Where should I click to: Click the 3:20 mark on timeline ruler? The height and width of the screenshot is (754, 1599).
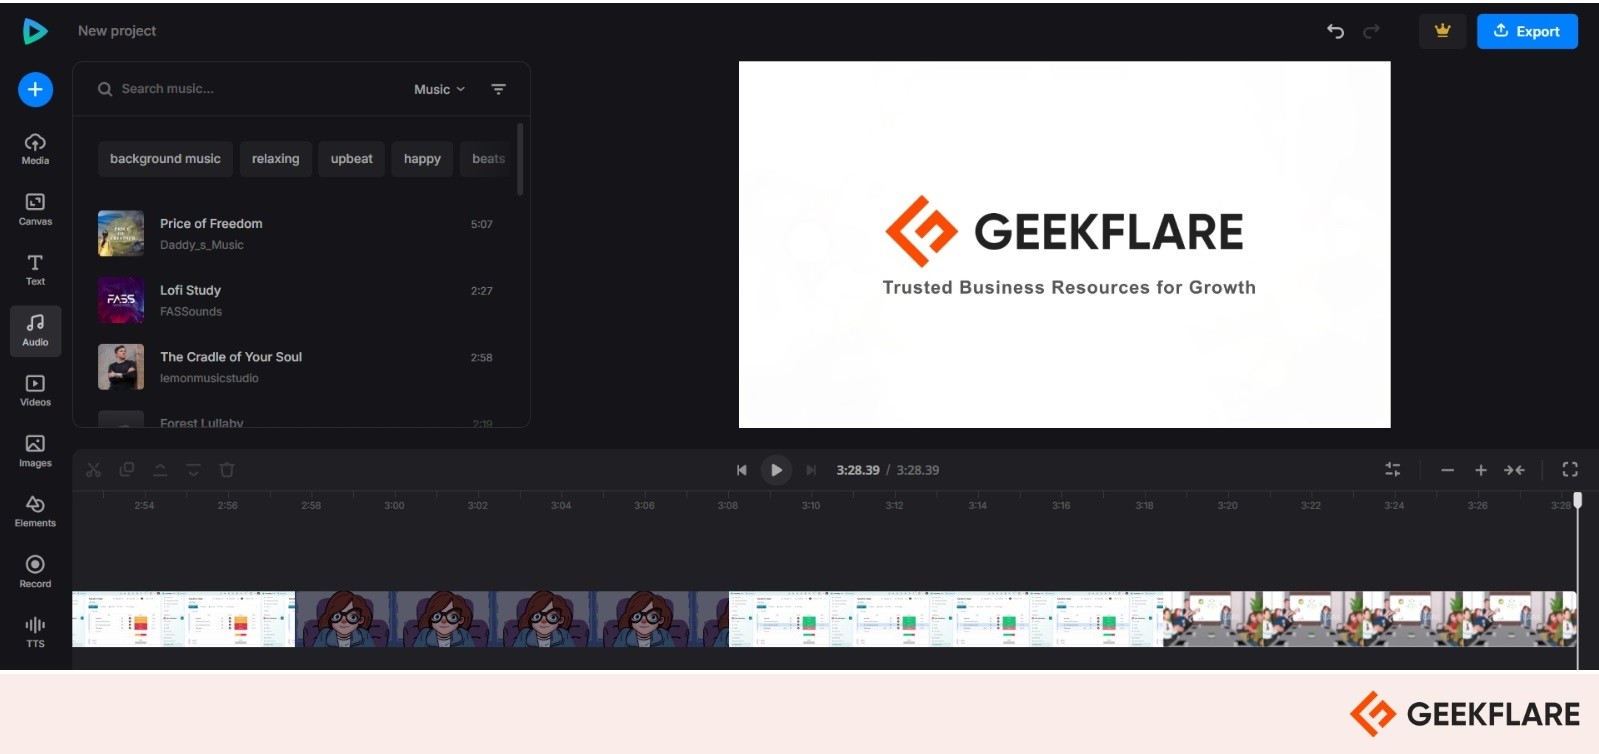click(x=1227, y=506)
